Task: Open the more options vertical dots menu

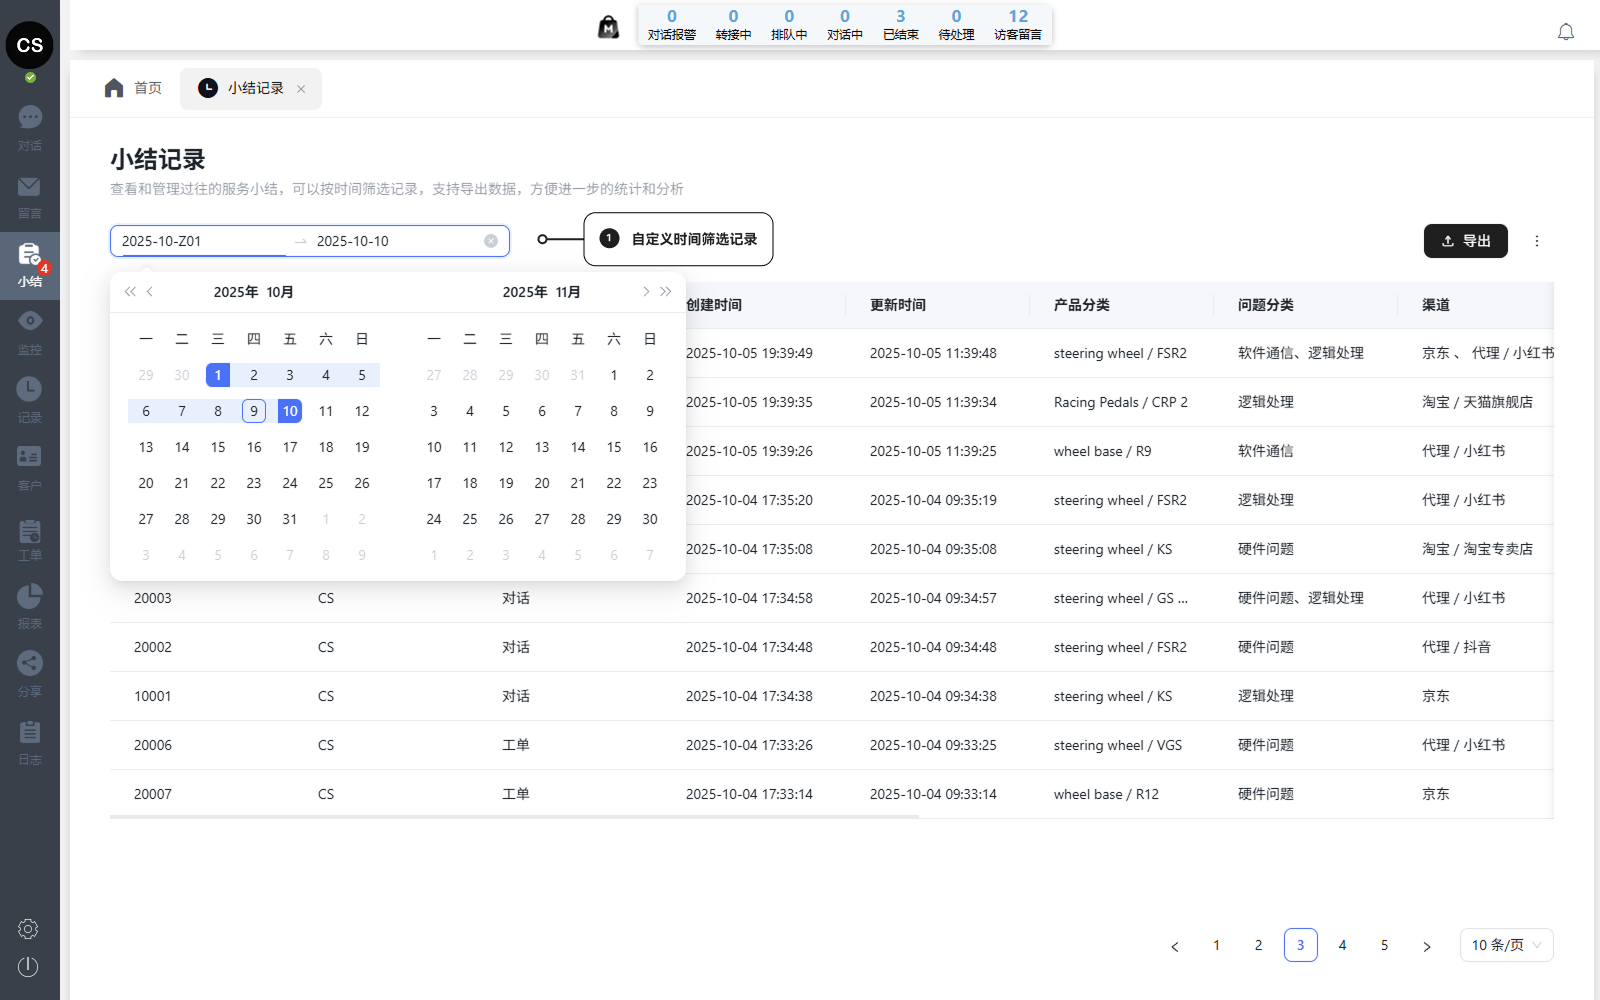Action: point(1537,241)
